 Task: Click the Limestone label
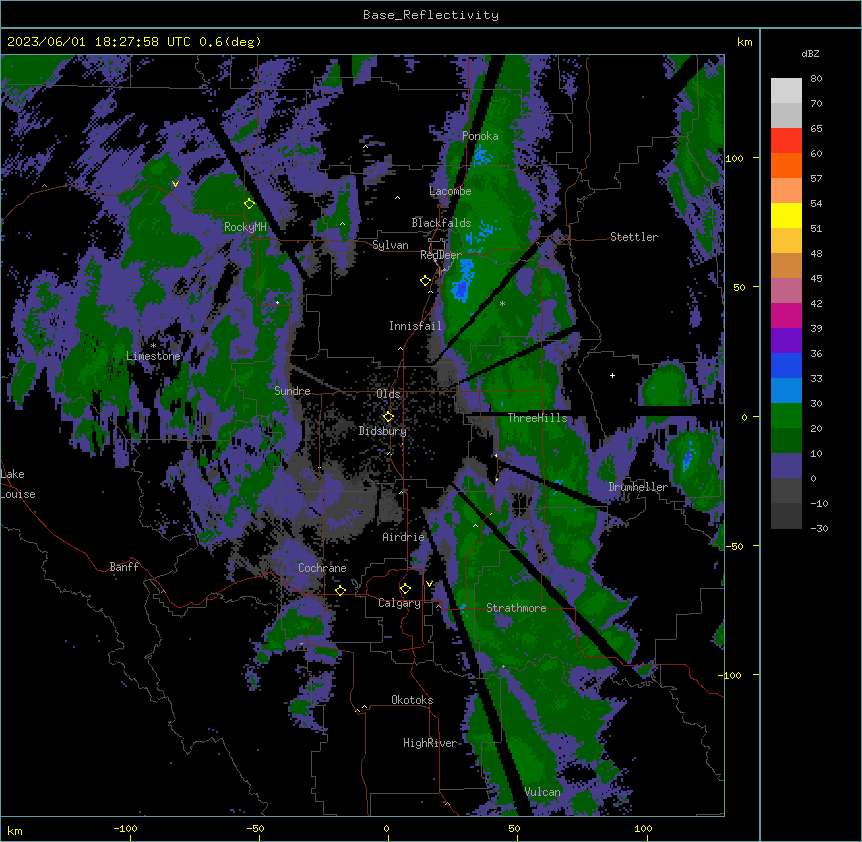tap(153, 356)
